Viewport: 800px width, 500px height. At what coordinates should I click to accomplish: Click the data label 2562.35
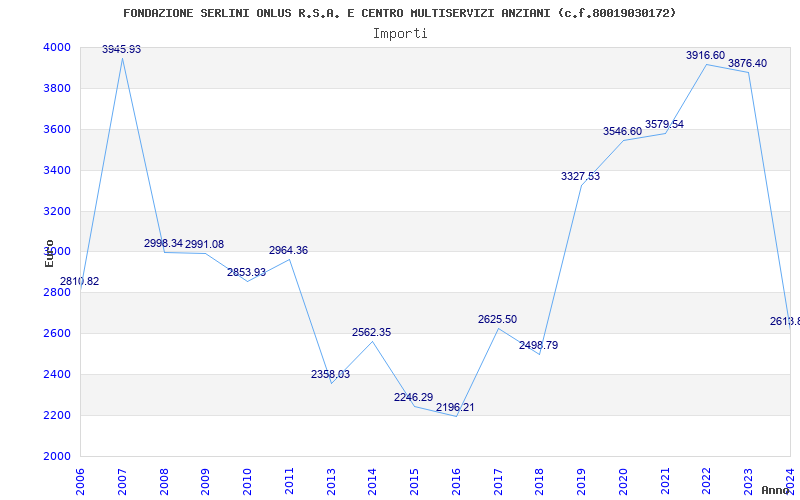click(371, 333)
